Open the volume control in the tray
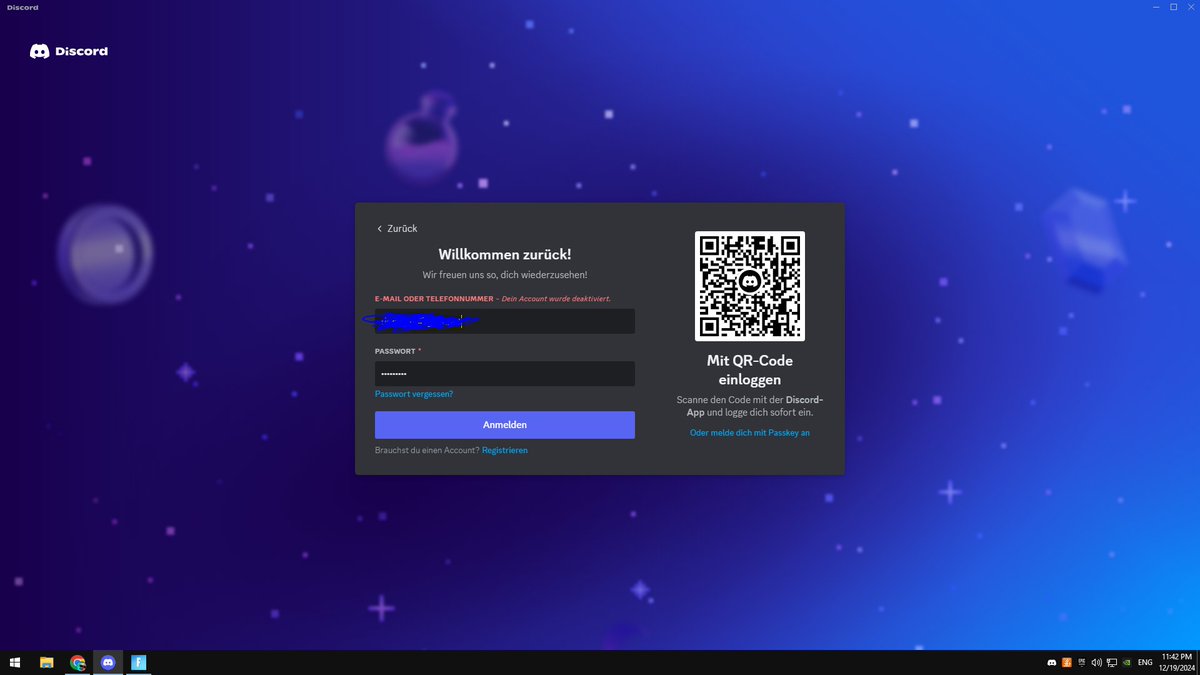1200x675 pixels. [x=1097, y=663]
